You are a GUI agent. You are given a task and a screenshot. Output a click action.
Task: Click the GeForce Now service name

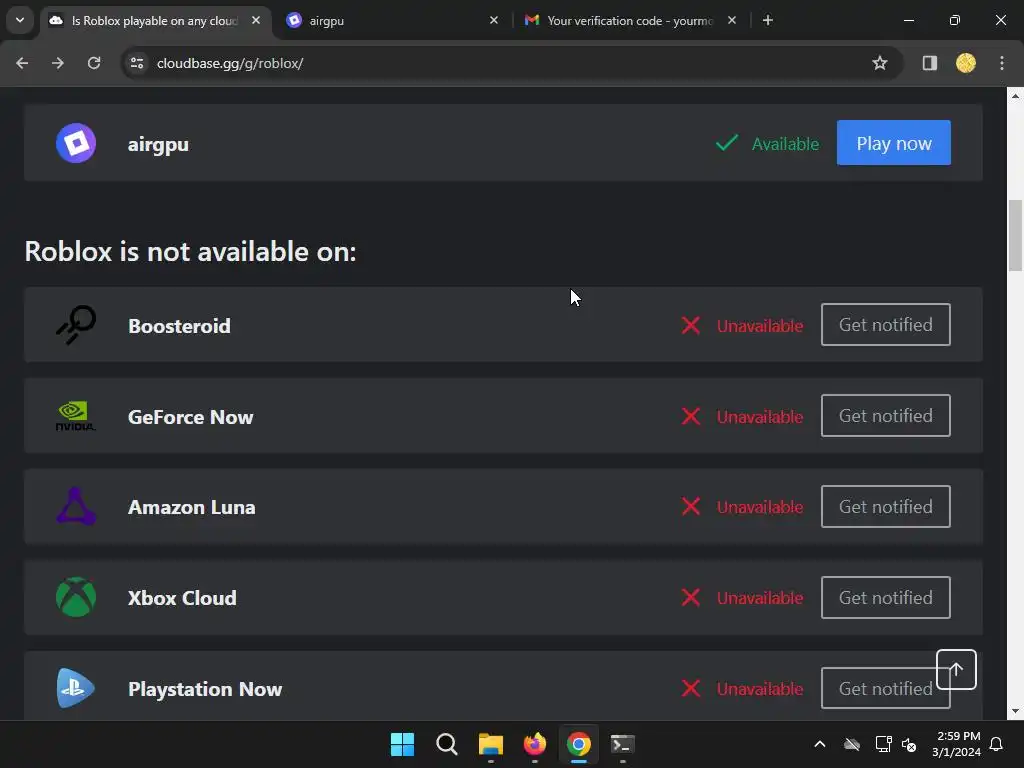[x=190, y=417]
